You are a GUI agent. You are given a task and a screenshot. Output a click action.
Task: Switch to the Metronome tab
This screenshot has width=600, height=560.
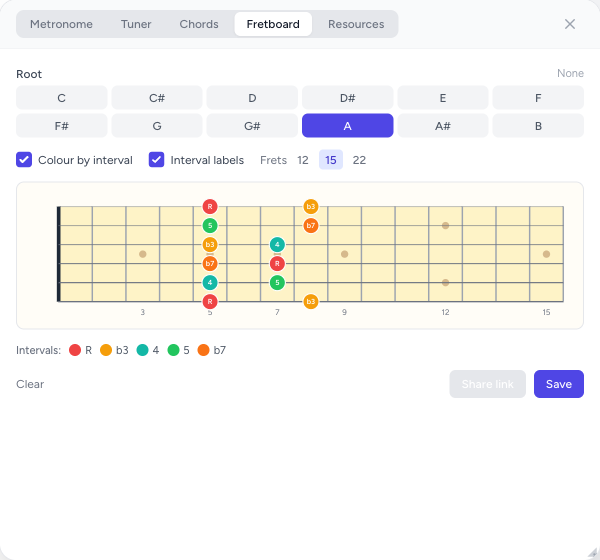[61, 24]
